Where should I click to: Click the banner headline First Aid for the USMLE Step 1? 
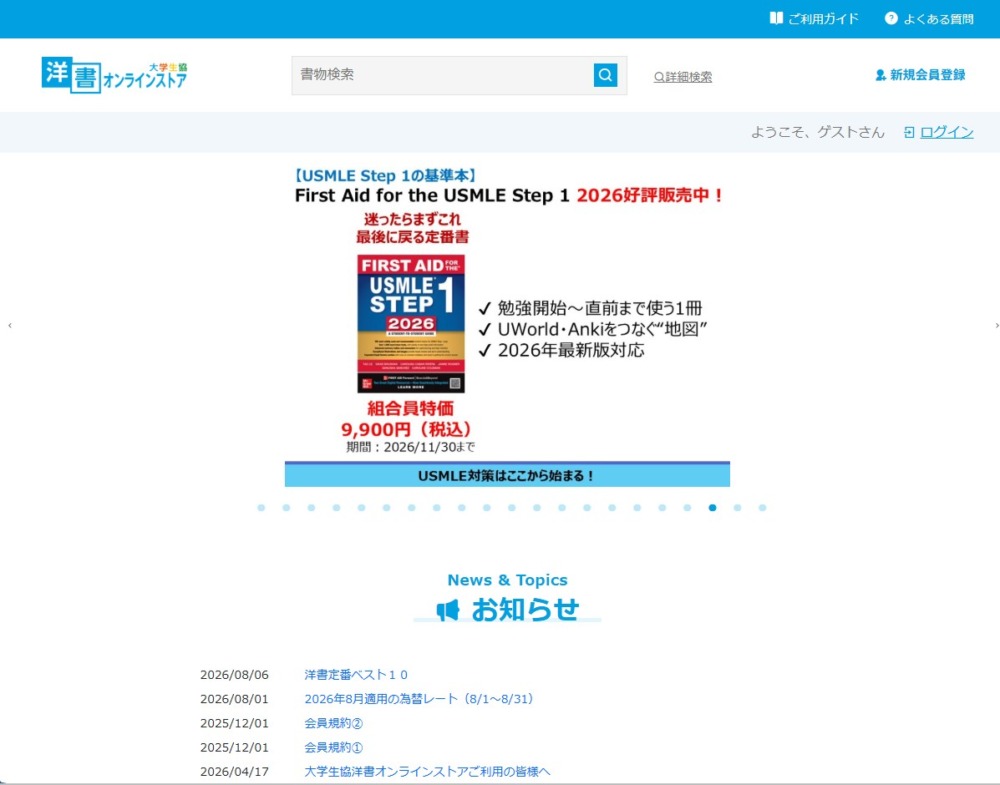[432, 195]
